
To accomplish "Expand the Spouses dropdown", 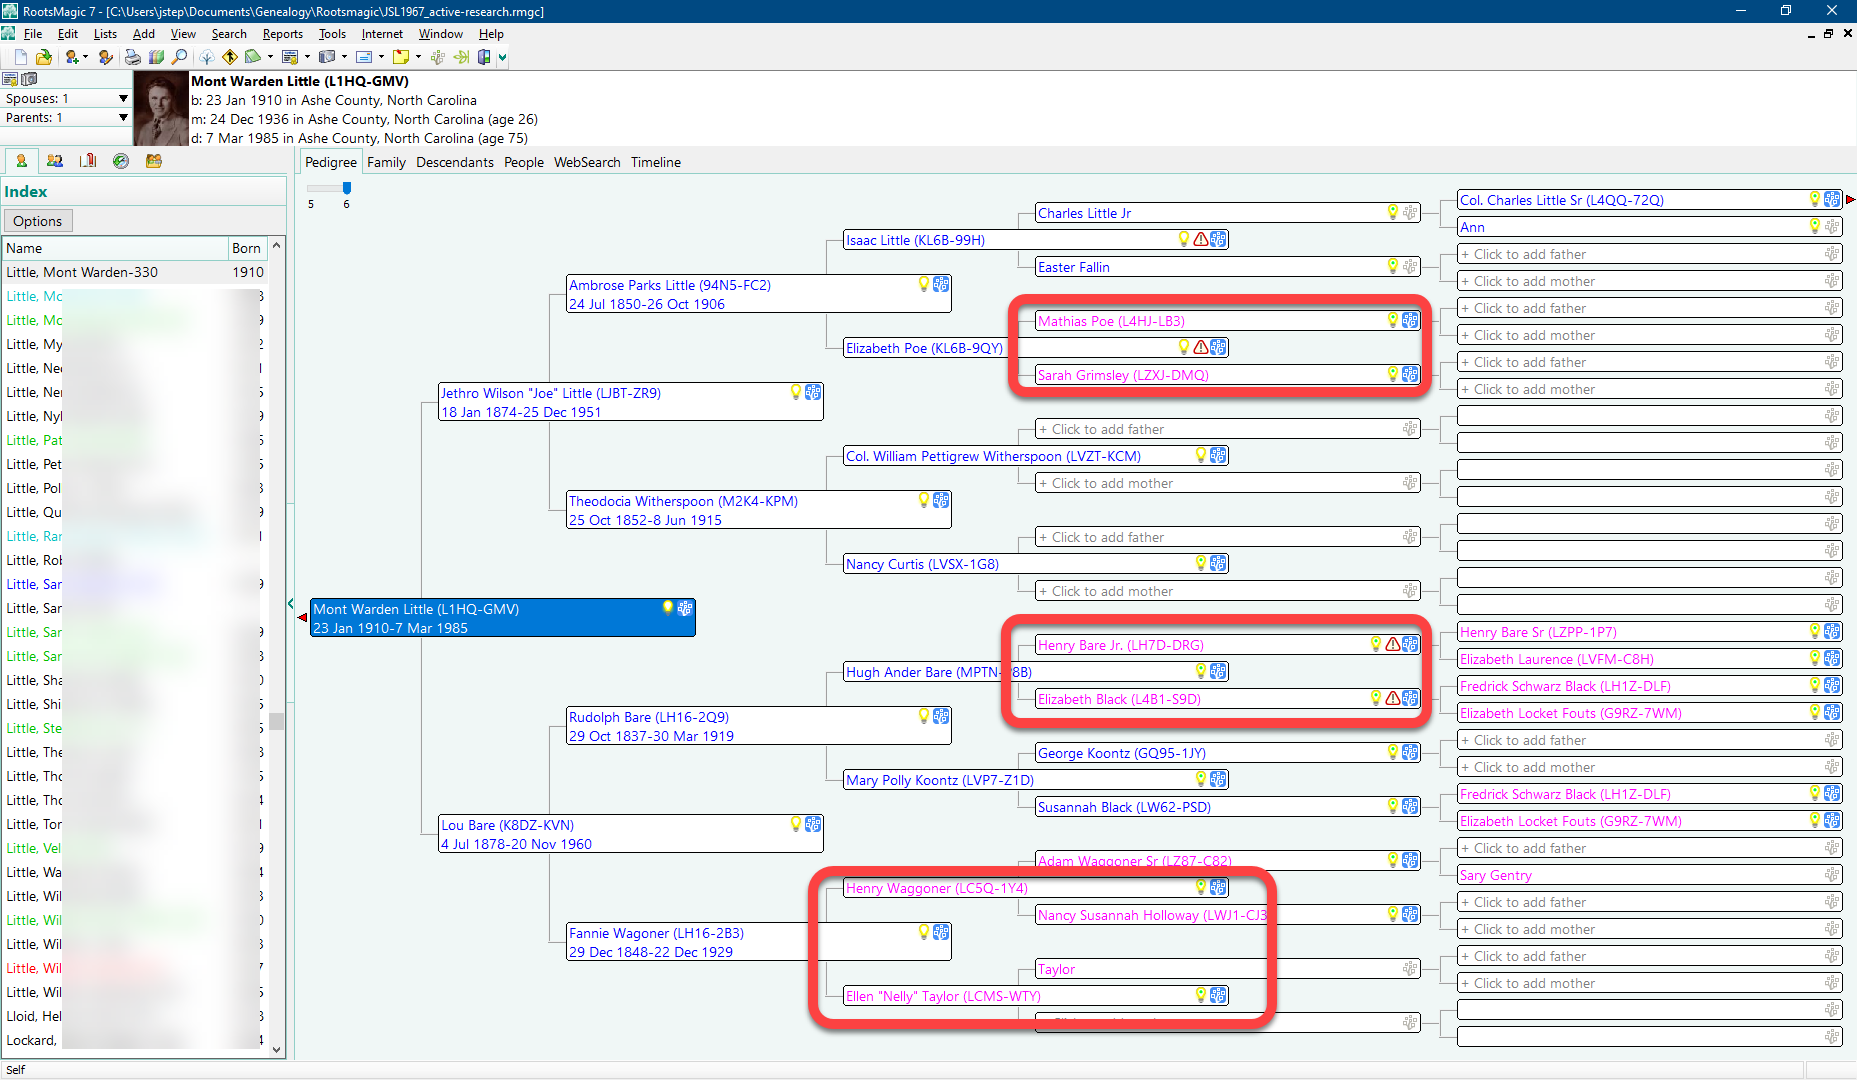I will (x=123, y=99).
